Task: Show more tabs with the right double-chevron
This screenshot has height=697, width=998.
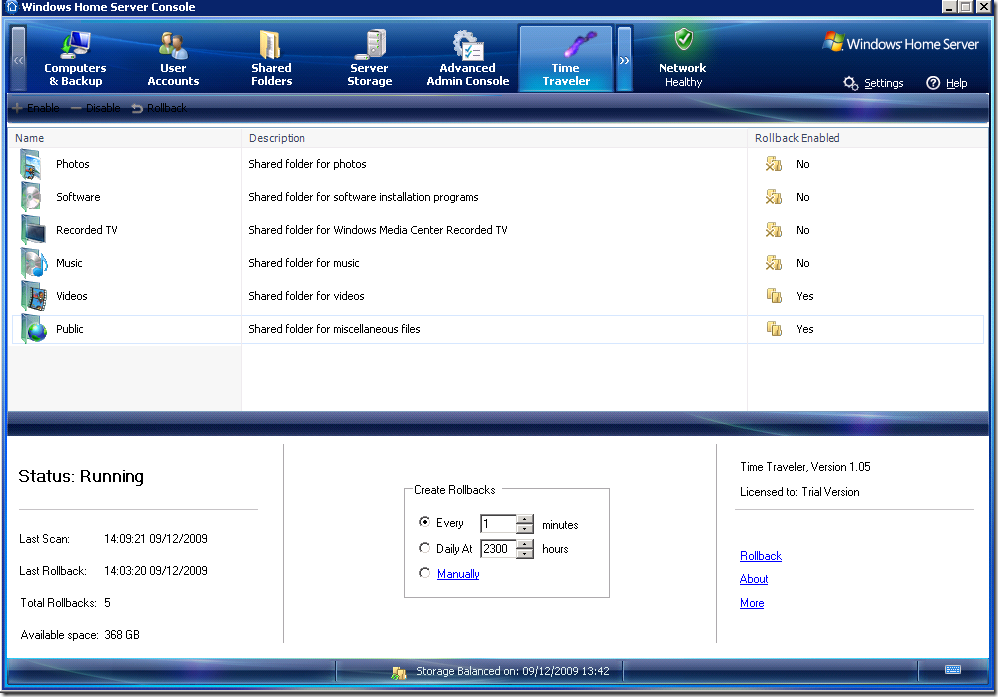Action: [x=624, y=59]
